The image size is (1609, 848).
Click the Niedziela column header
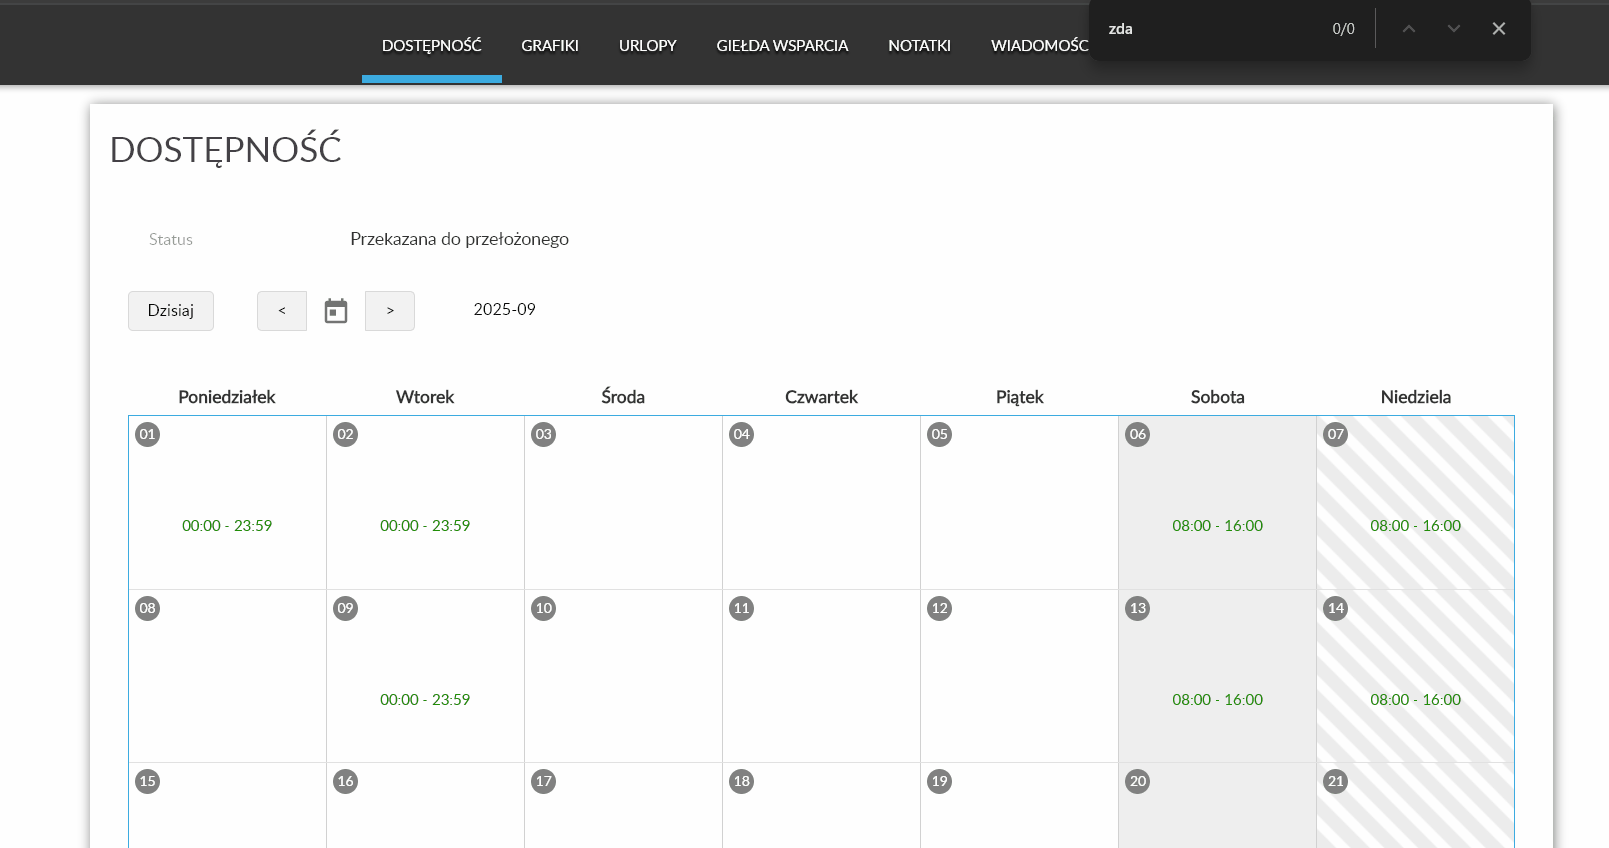(1415, 397)
